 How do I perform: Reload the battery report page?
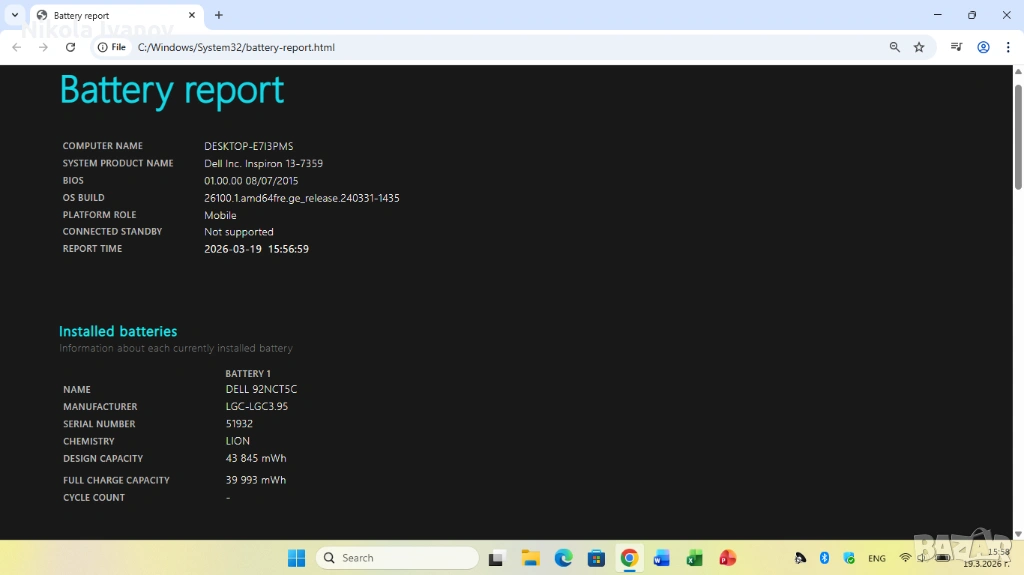click(70, 47)
